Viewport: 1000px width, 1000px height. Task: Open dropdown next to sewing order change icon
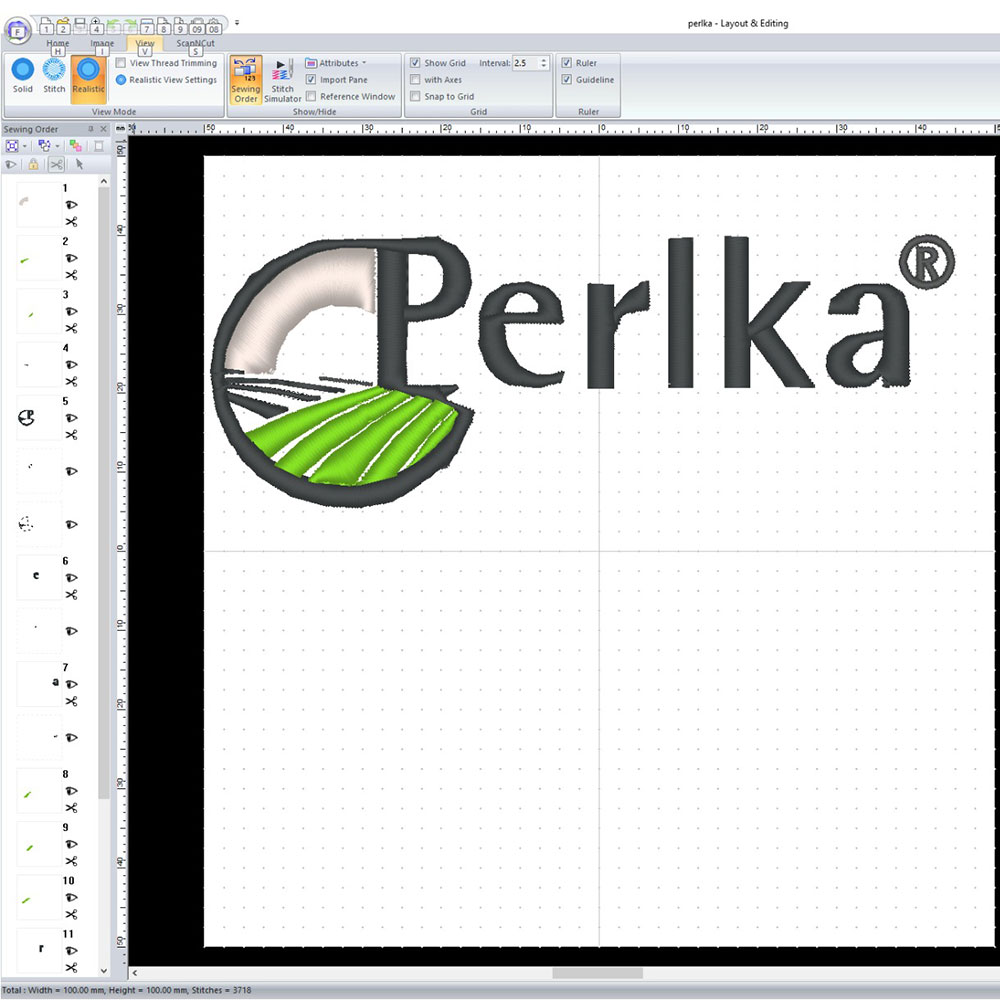click(x=57, y=146)
